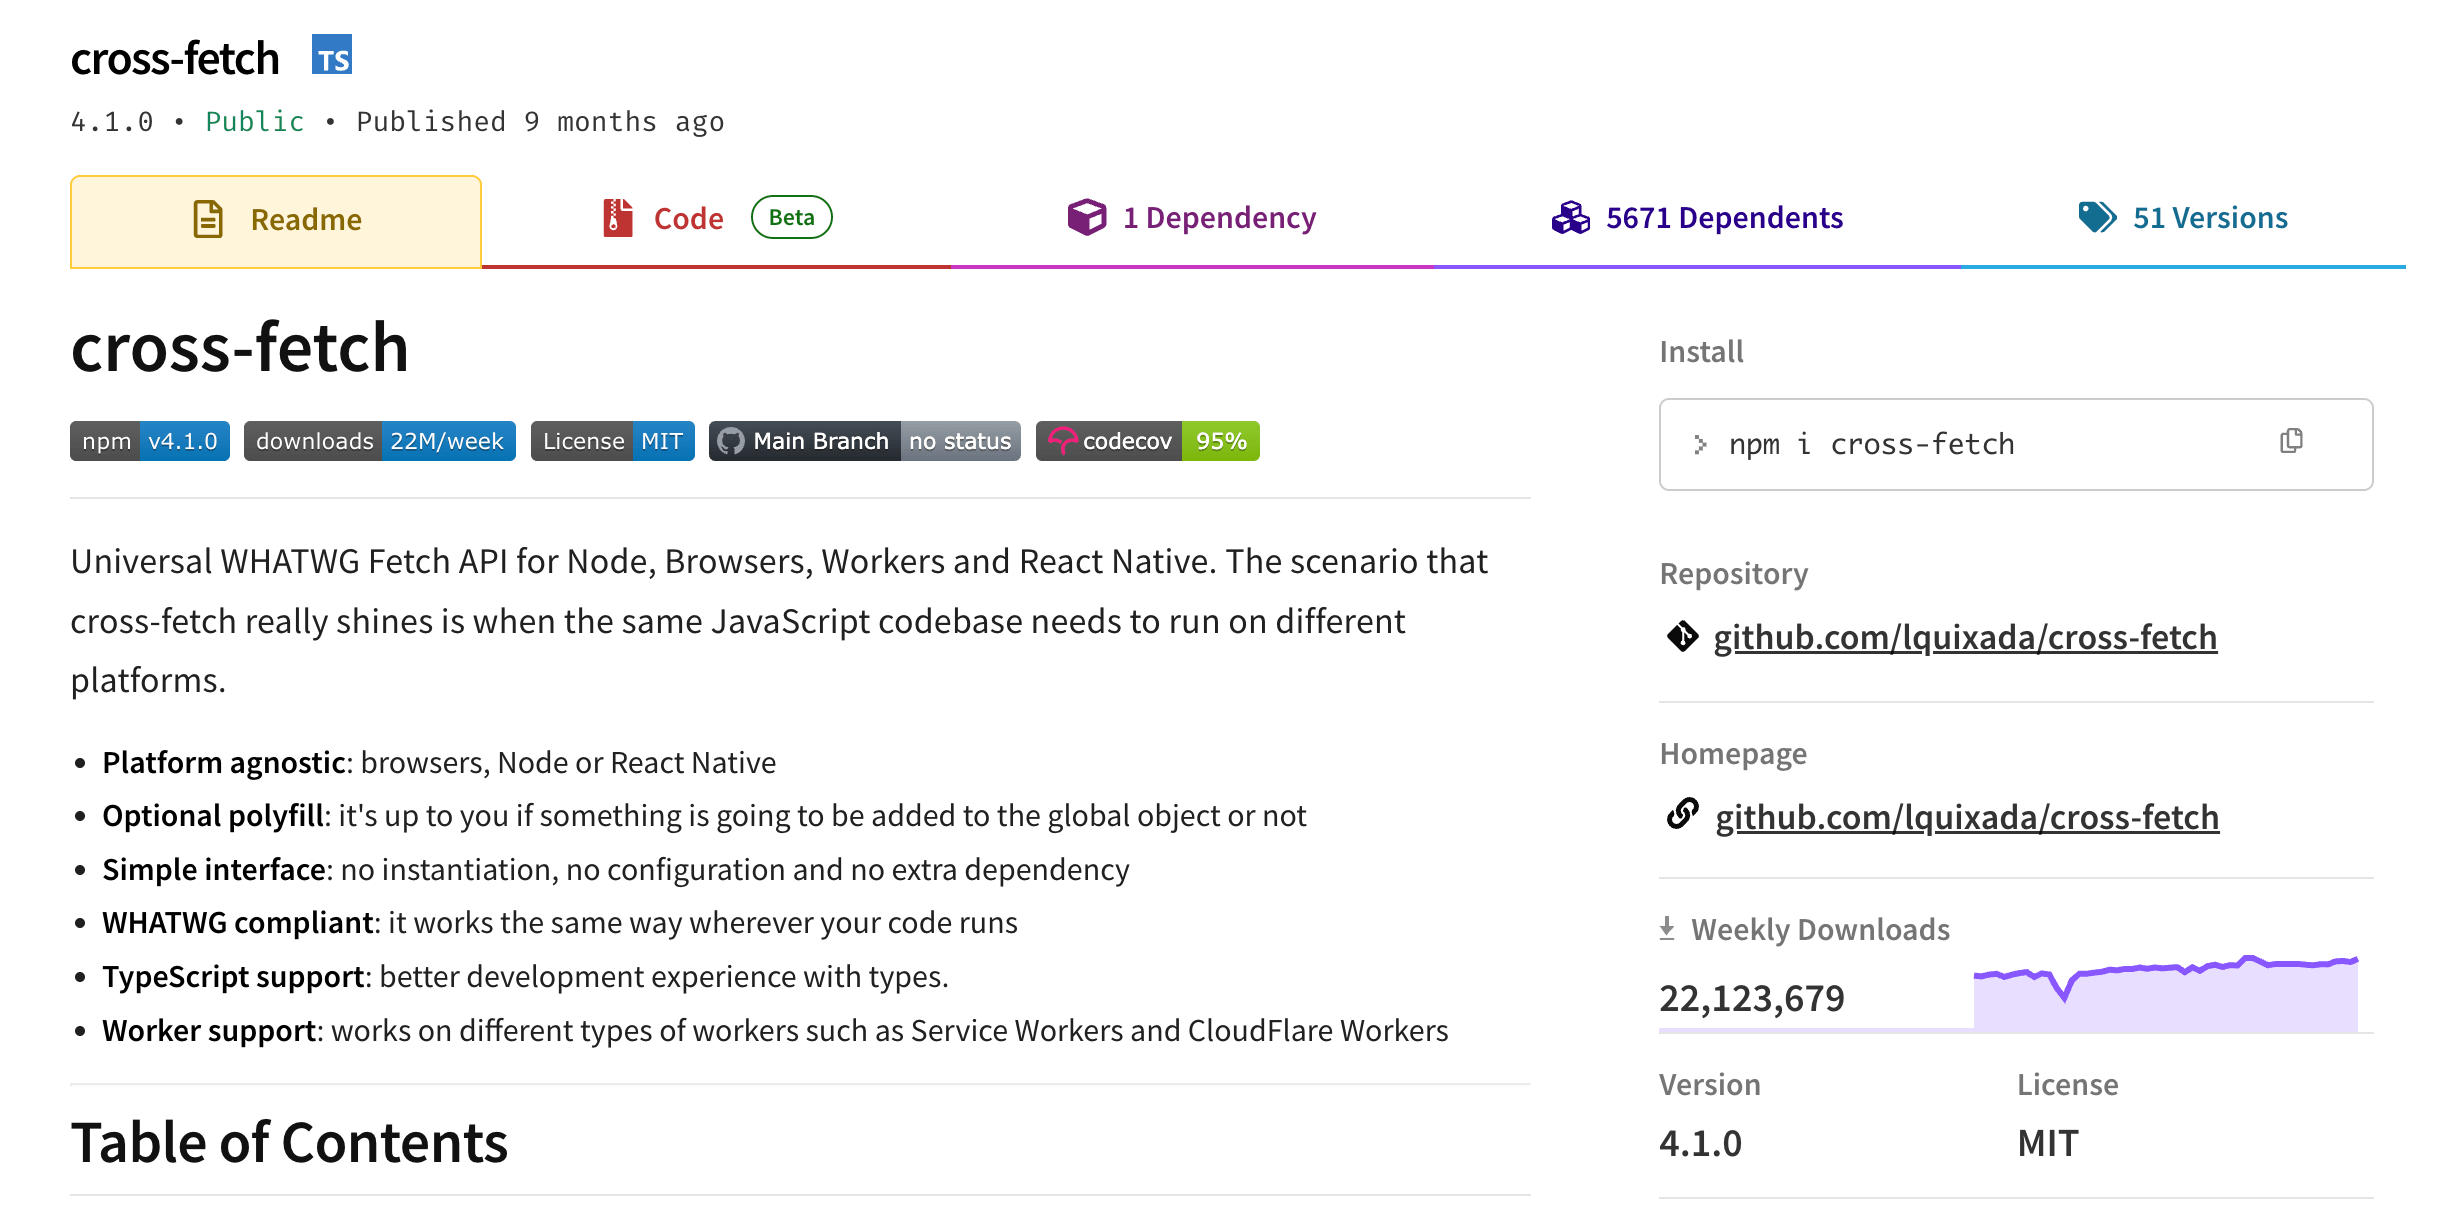Open the Readme tab
This screenshot has width=2462, height=1218.
[x=276, y=220]
